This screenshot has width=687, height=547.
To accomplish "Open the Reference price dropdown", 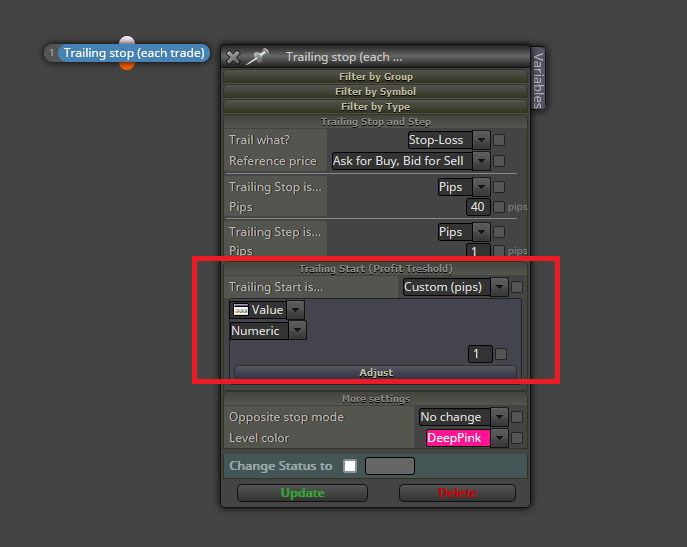I will [x=411, y=161].
